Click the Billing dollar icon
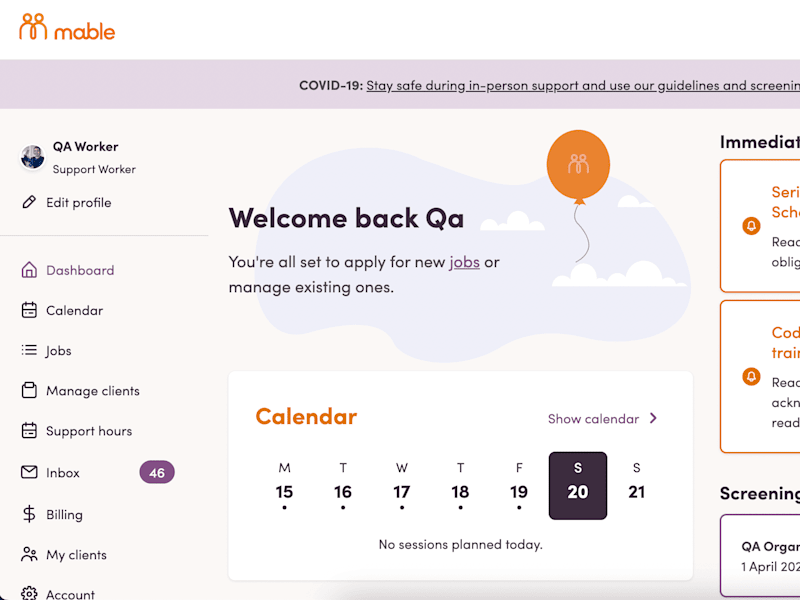This screenshot has width=800, height=600. point(29,514)
